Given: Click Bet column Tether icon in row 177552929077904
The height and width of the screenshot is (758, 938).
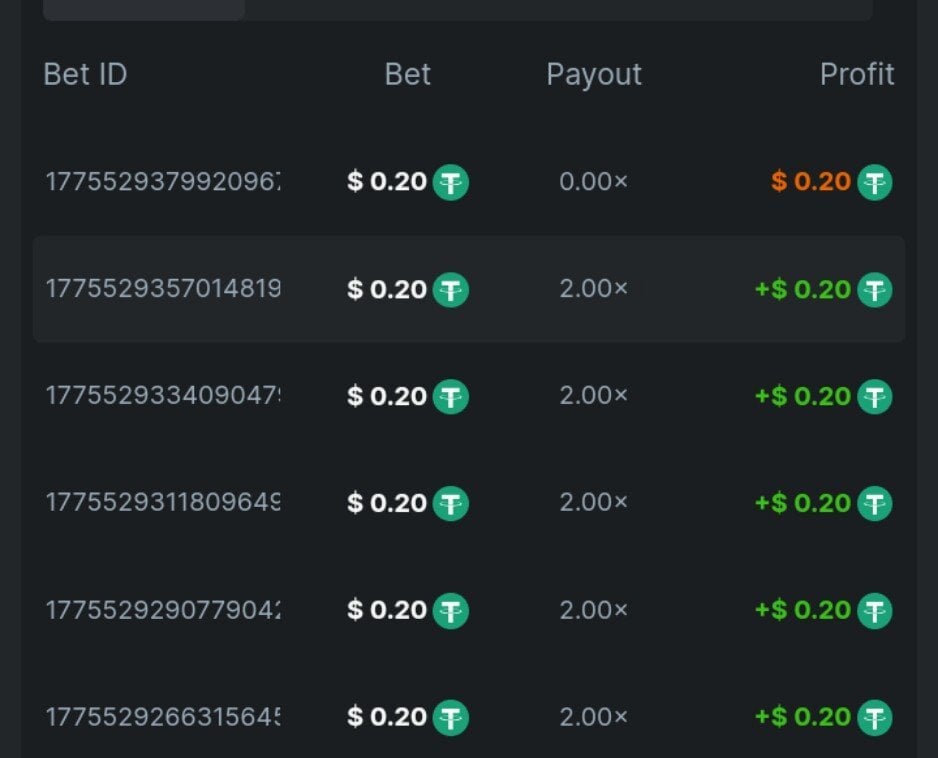Looking at the screenshot, I should click(x=450, y=610).
